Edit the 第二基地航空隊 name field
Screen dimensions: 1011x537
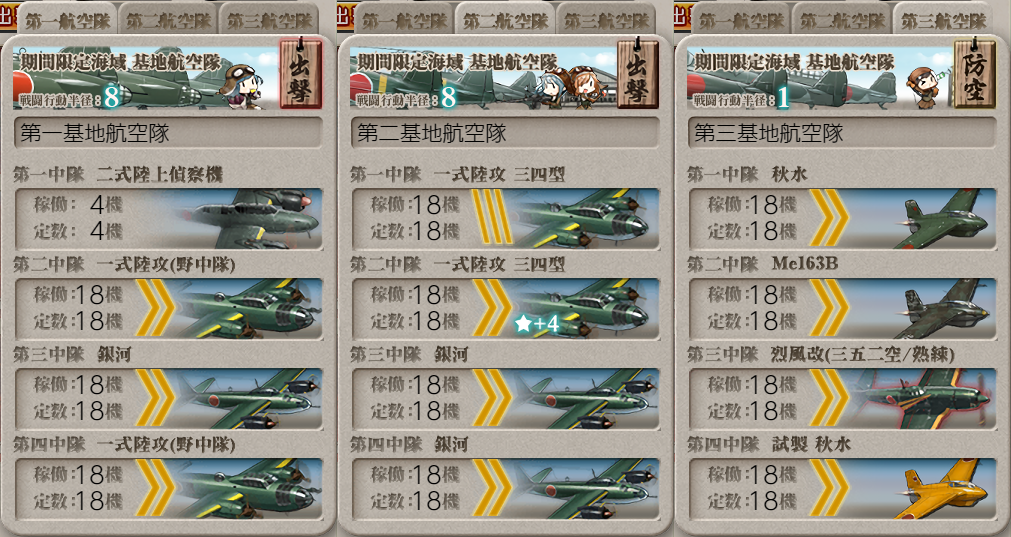[x=506, y=133]
